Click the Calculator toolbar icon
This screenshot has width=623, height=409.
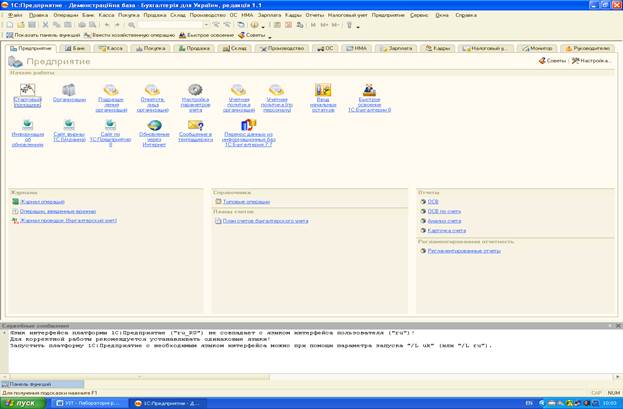(277, 25)
